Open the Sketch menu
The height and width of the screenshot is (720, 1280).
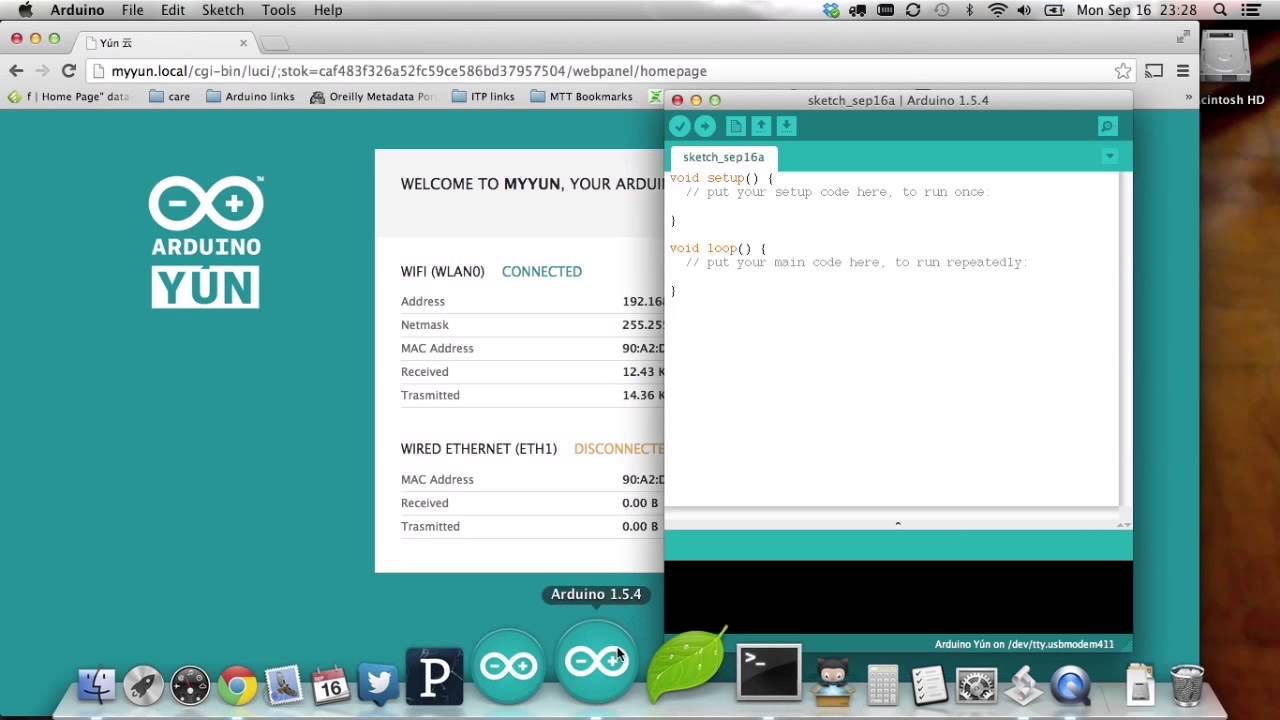pos(223,10)
